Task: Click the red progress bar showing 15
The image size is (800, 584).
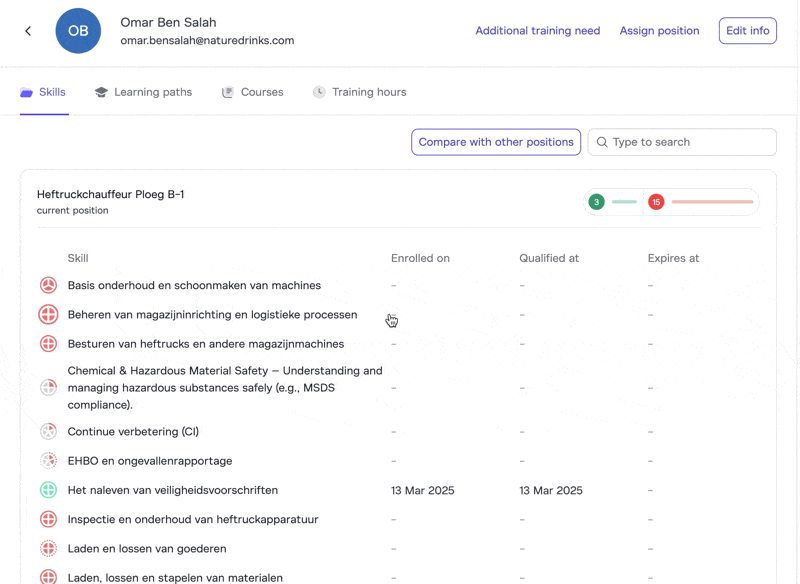Action: [x=711, y=202]
